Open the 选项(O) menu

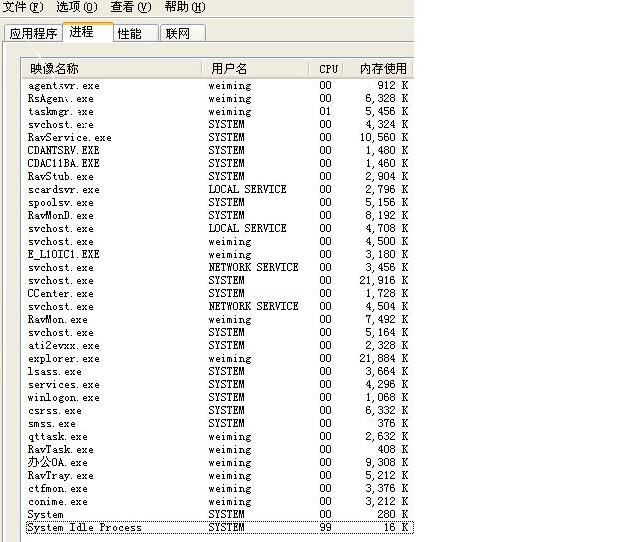(x=77, y=7)
